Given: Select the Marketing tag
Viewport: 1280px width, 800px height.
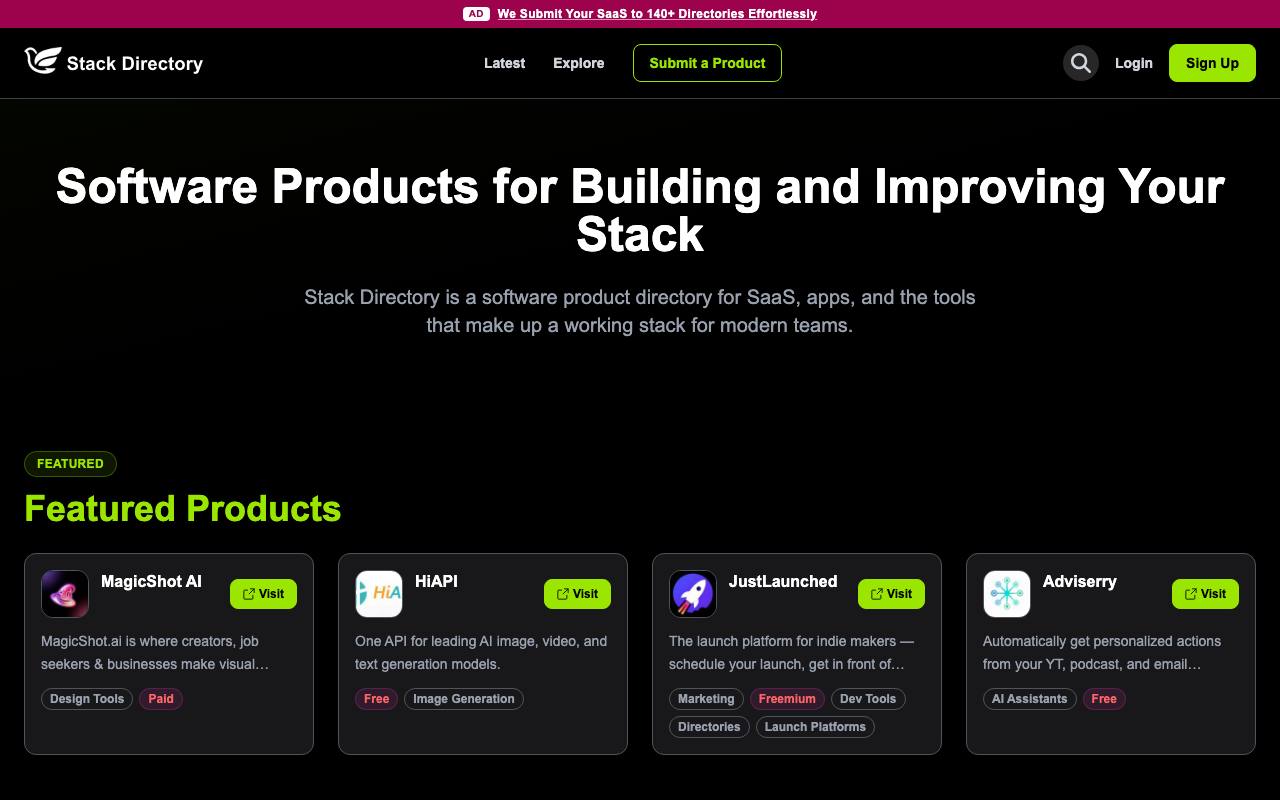Looking at the screenshot, I should [706, 699].
